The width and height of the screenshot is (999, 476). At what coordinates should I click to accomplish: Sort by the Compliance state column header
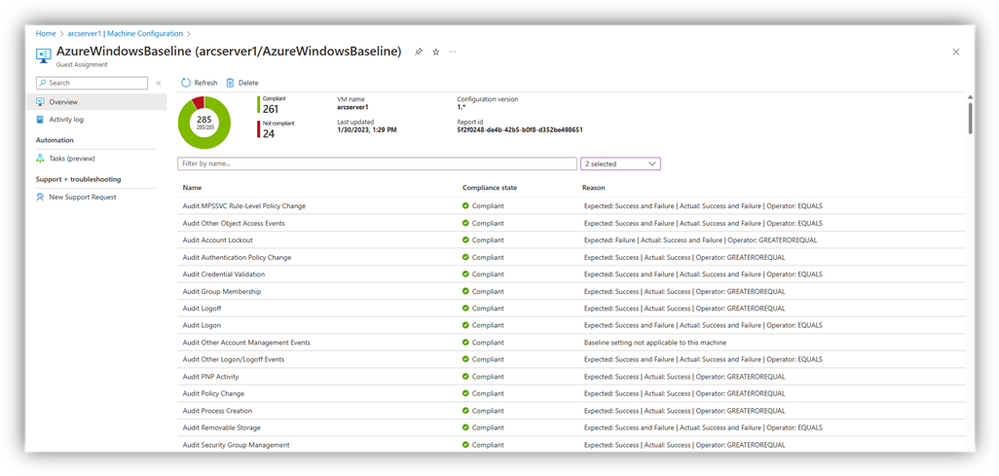click(x=489, y=188)
